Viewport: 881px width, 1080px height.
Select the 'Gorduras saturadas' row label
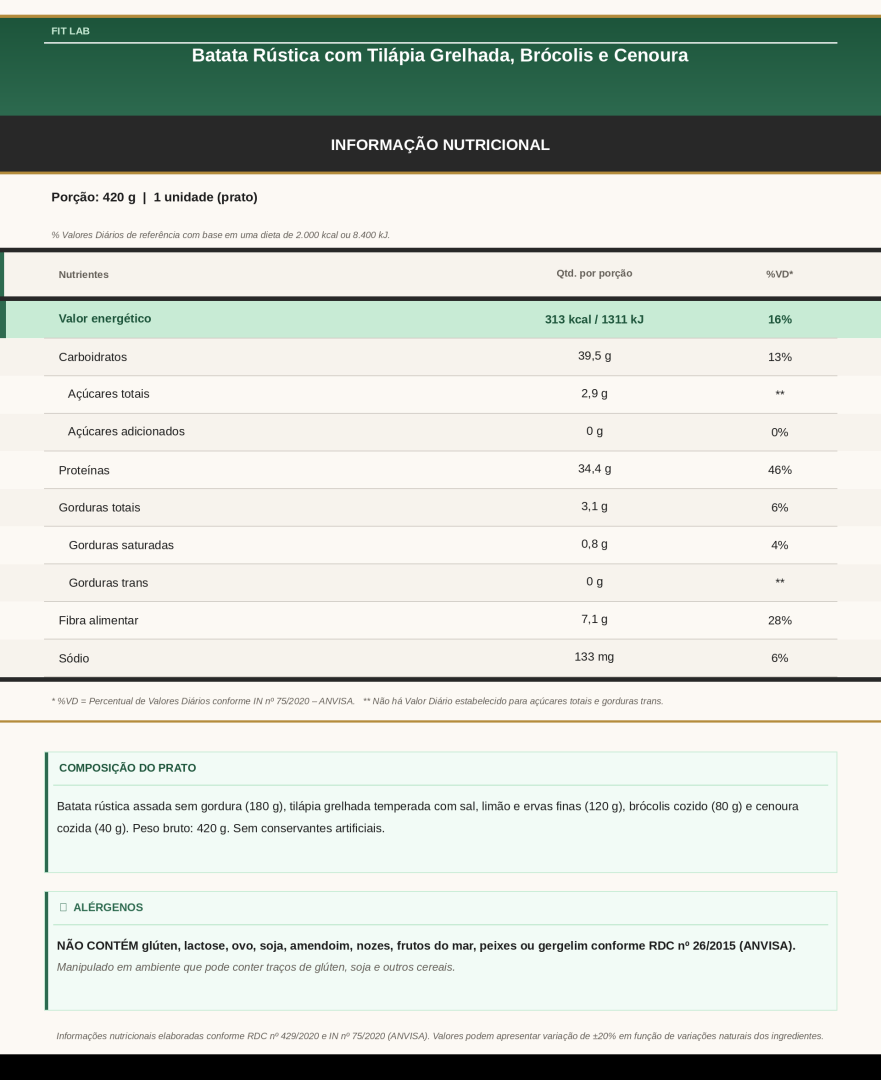coord(121,545)
